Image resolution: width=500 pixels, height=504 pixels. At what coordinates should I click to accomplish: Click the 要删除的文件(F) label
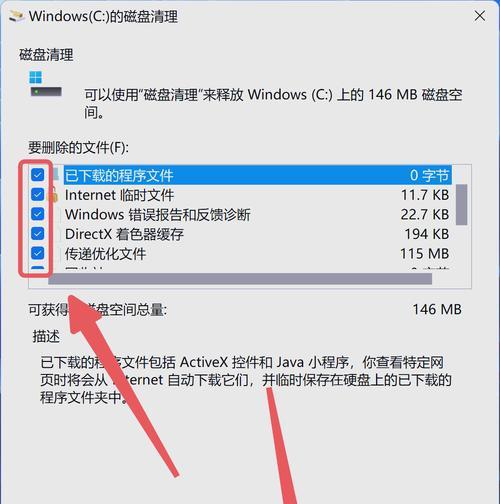pyautogui.click(x=78, y=147)
